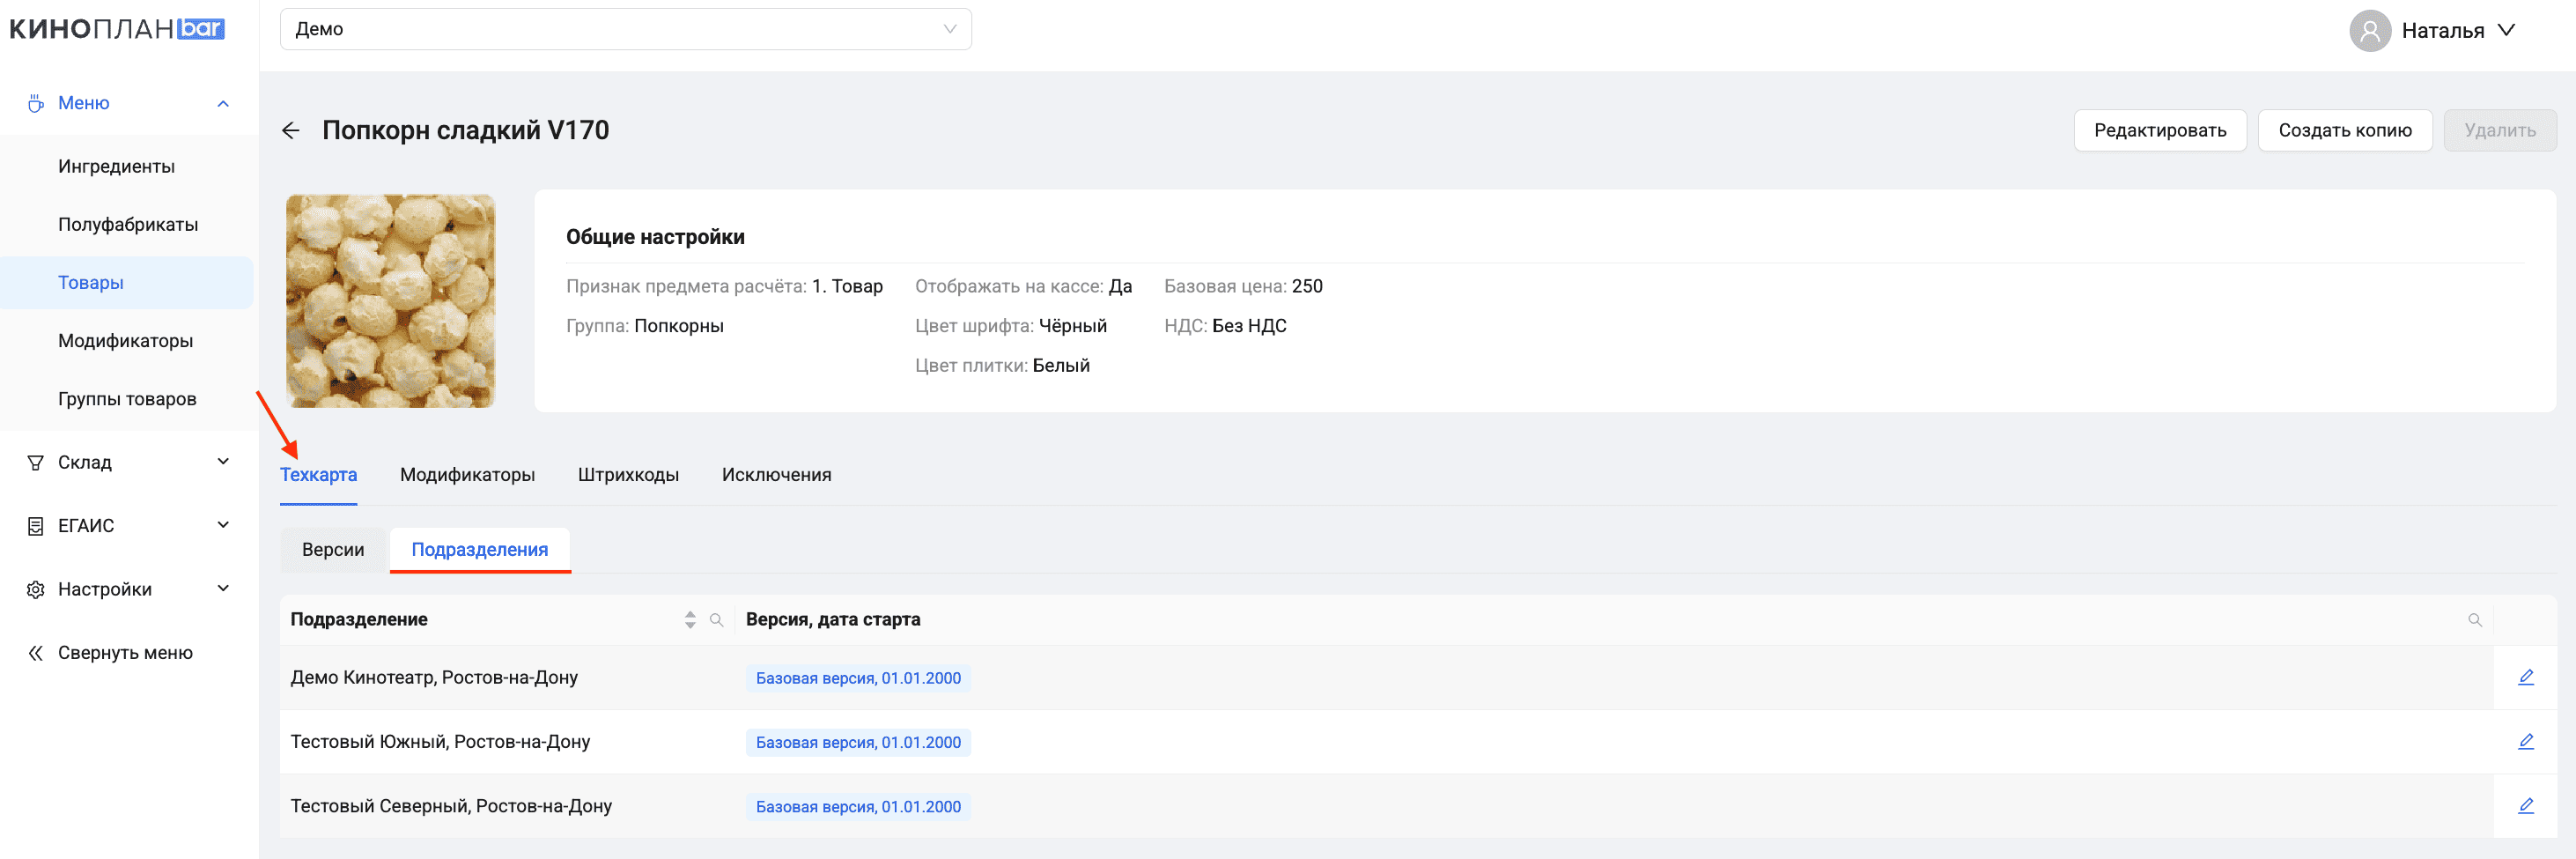
Task: Go back using the left arrow icon
Action: 291,130
